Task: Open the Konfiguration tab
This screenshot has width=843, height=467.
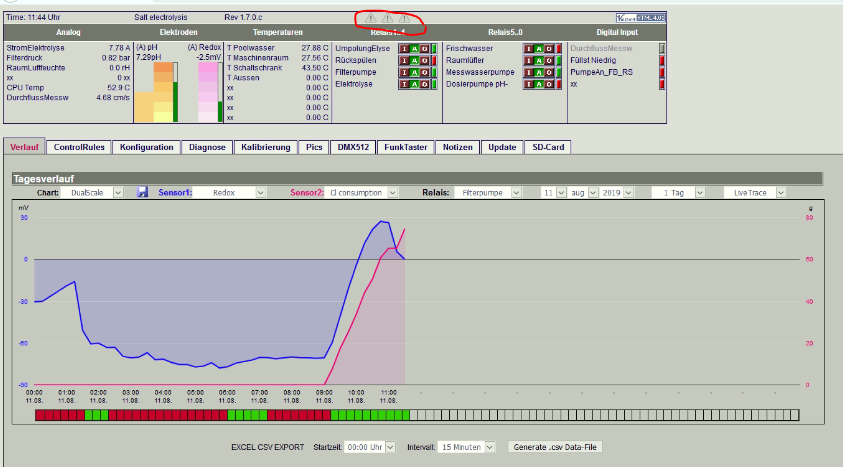Action: [x=146, y=147]
